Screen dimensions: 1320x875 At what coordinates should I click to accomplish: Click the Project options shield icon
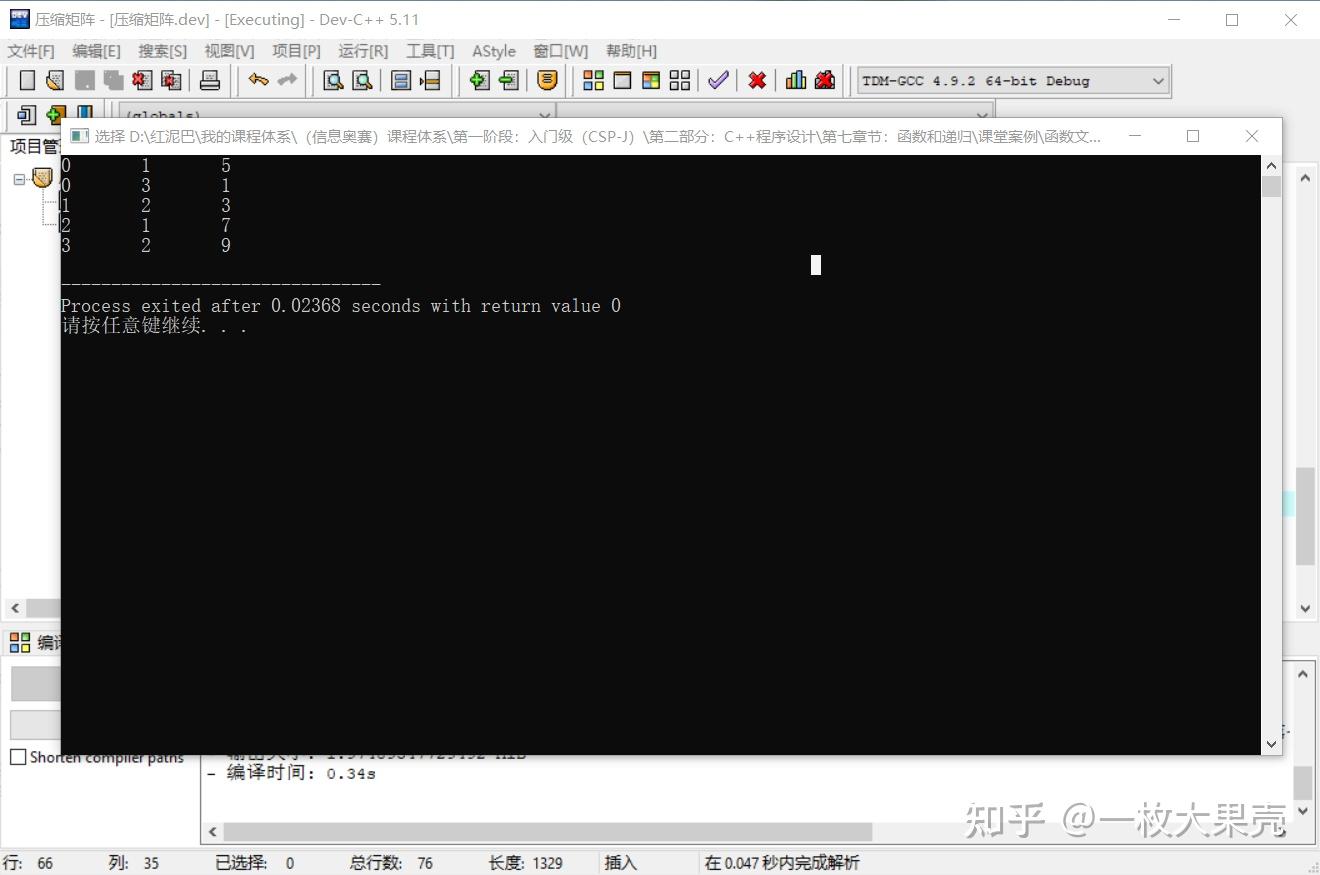(x=547, y=80)
